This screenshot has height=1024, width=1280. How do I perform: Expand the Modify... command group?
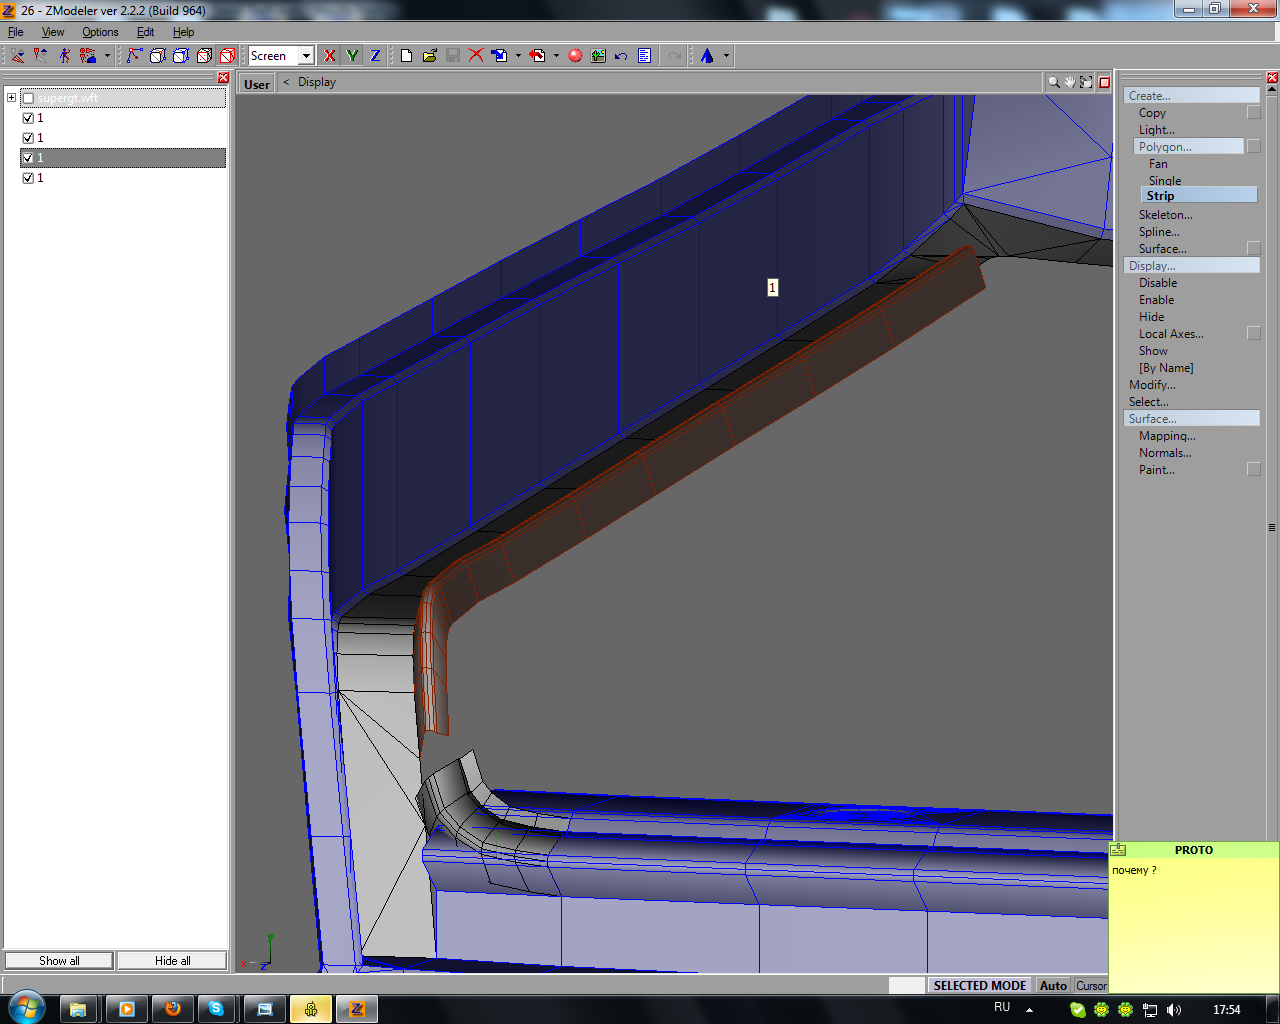pos(1152,385)
